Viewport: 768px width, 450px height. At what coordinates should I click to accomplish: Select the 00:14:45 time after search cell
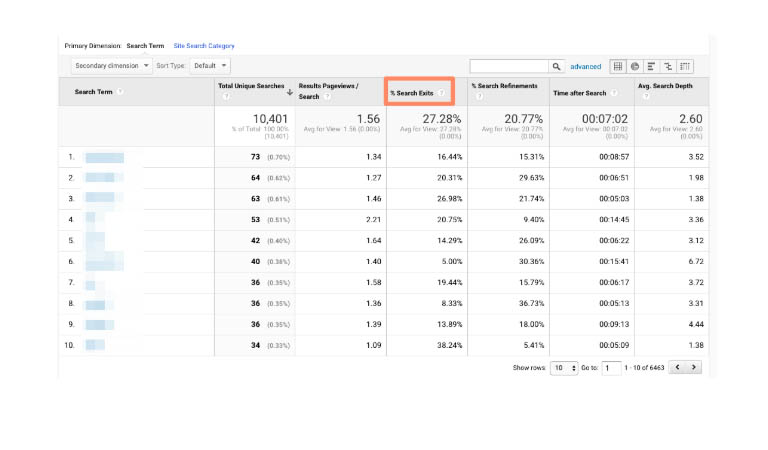point(614,219)
